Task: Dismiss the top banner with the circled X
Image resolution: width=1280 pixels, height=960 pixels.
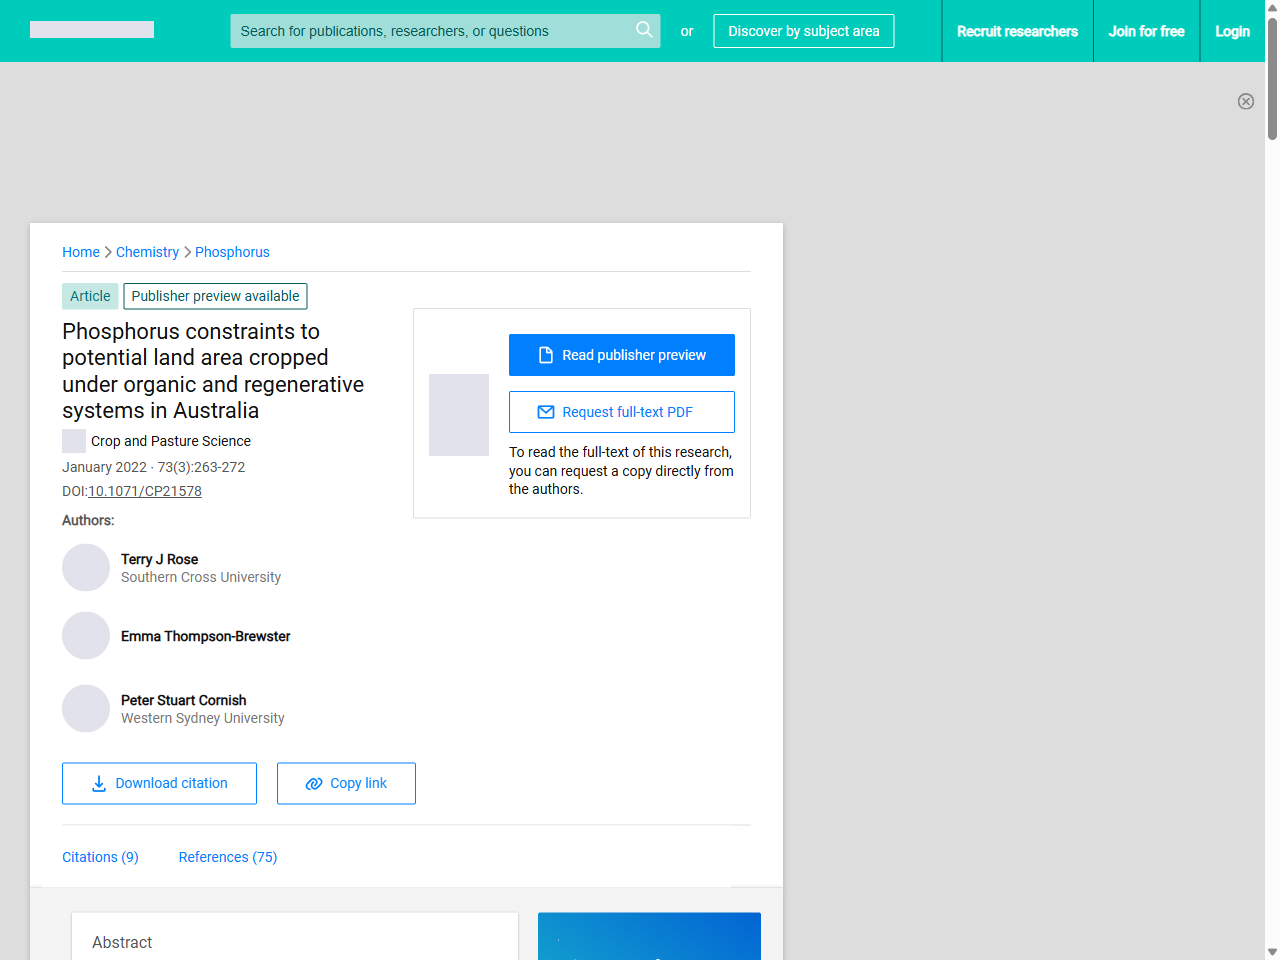Action: pos(1246,101)
